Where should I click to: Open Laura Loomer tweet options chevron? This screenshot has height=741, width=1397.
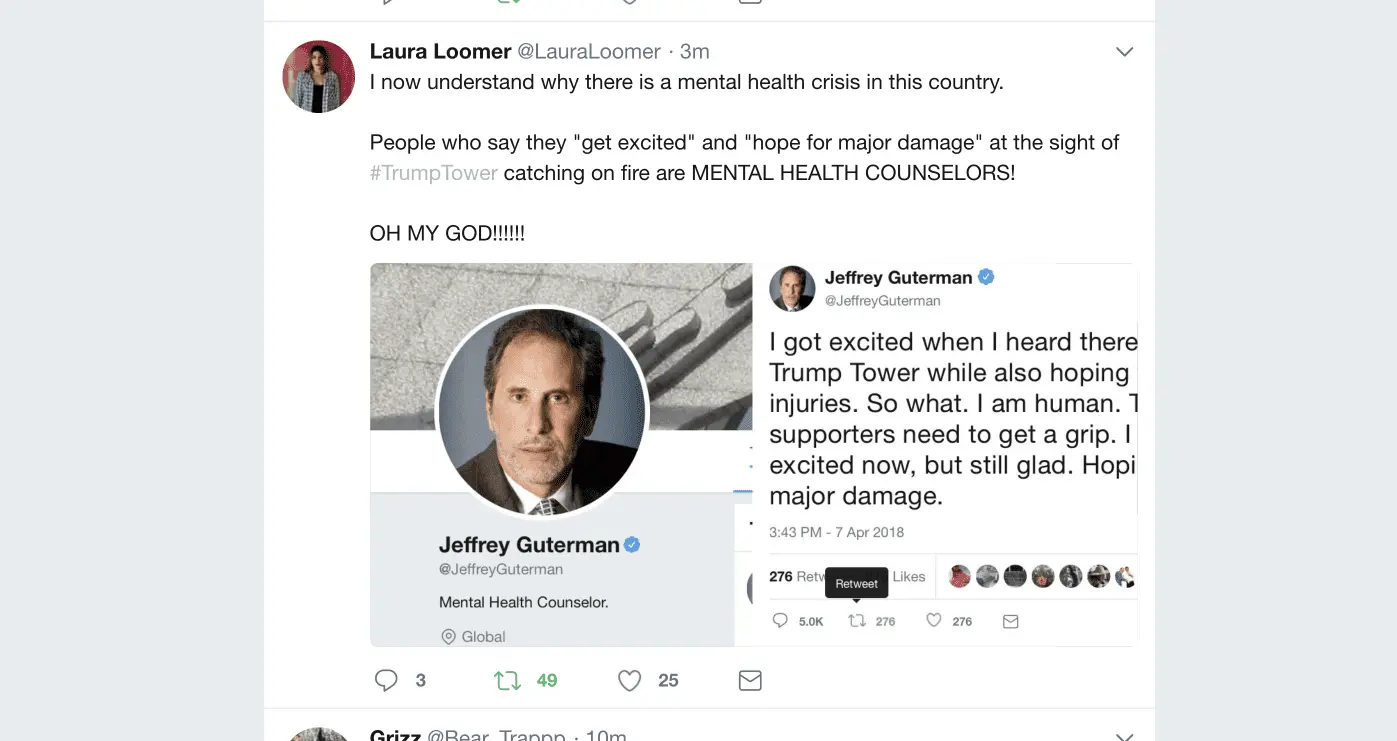[1124, 52]
